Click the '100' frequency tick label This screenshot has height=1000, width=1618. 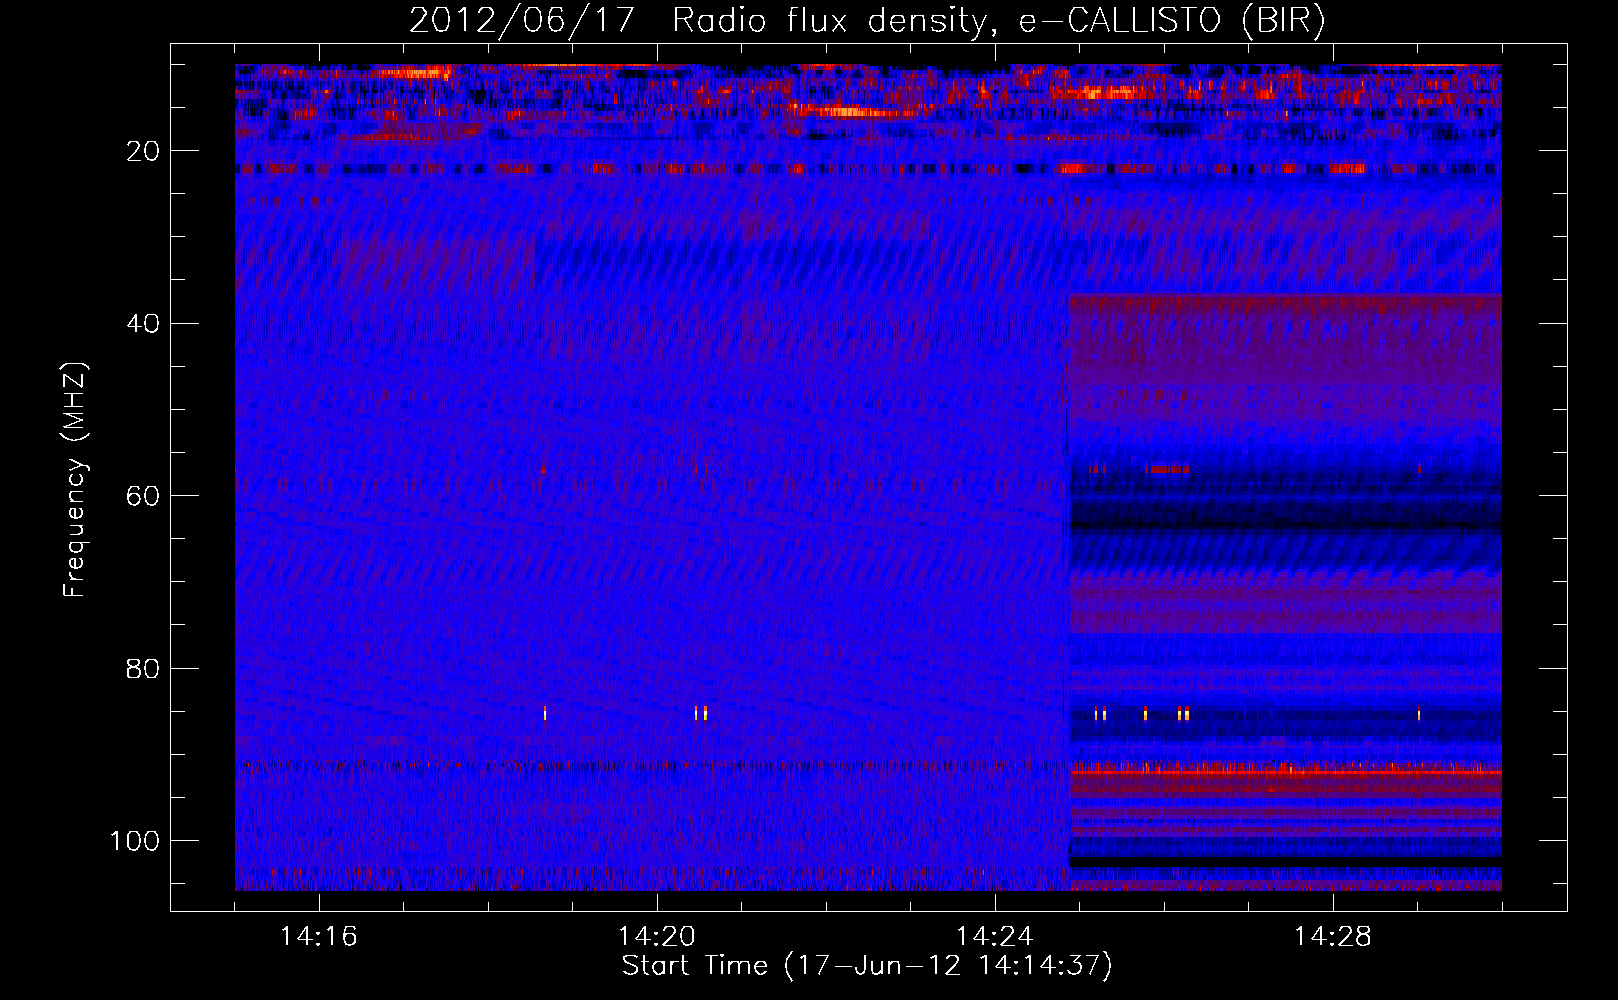pos(135,841)
